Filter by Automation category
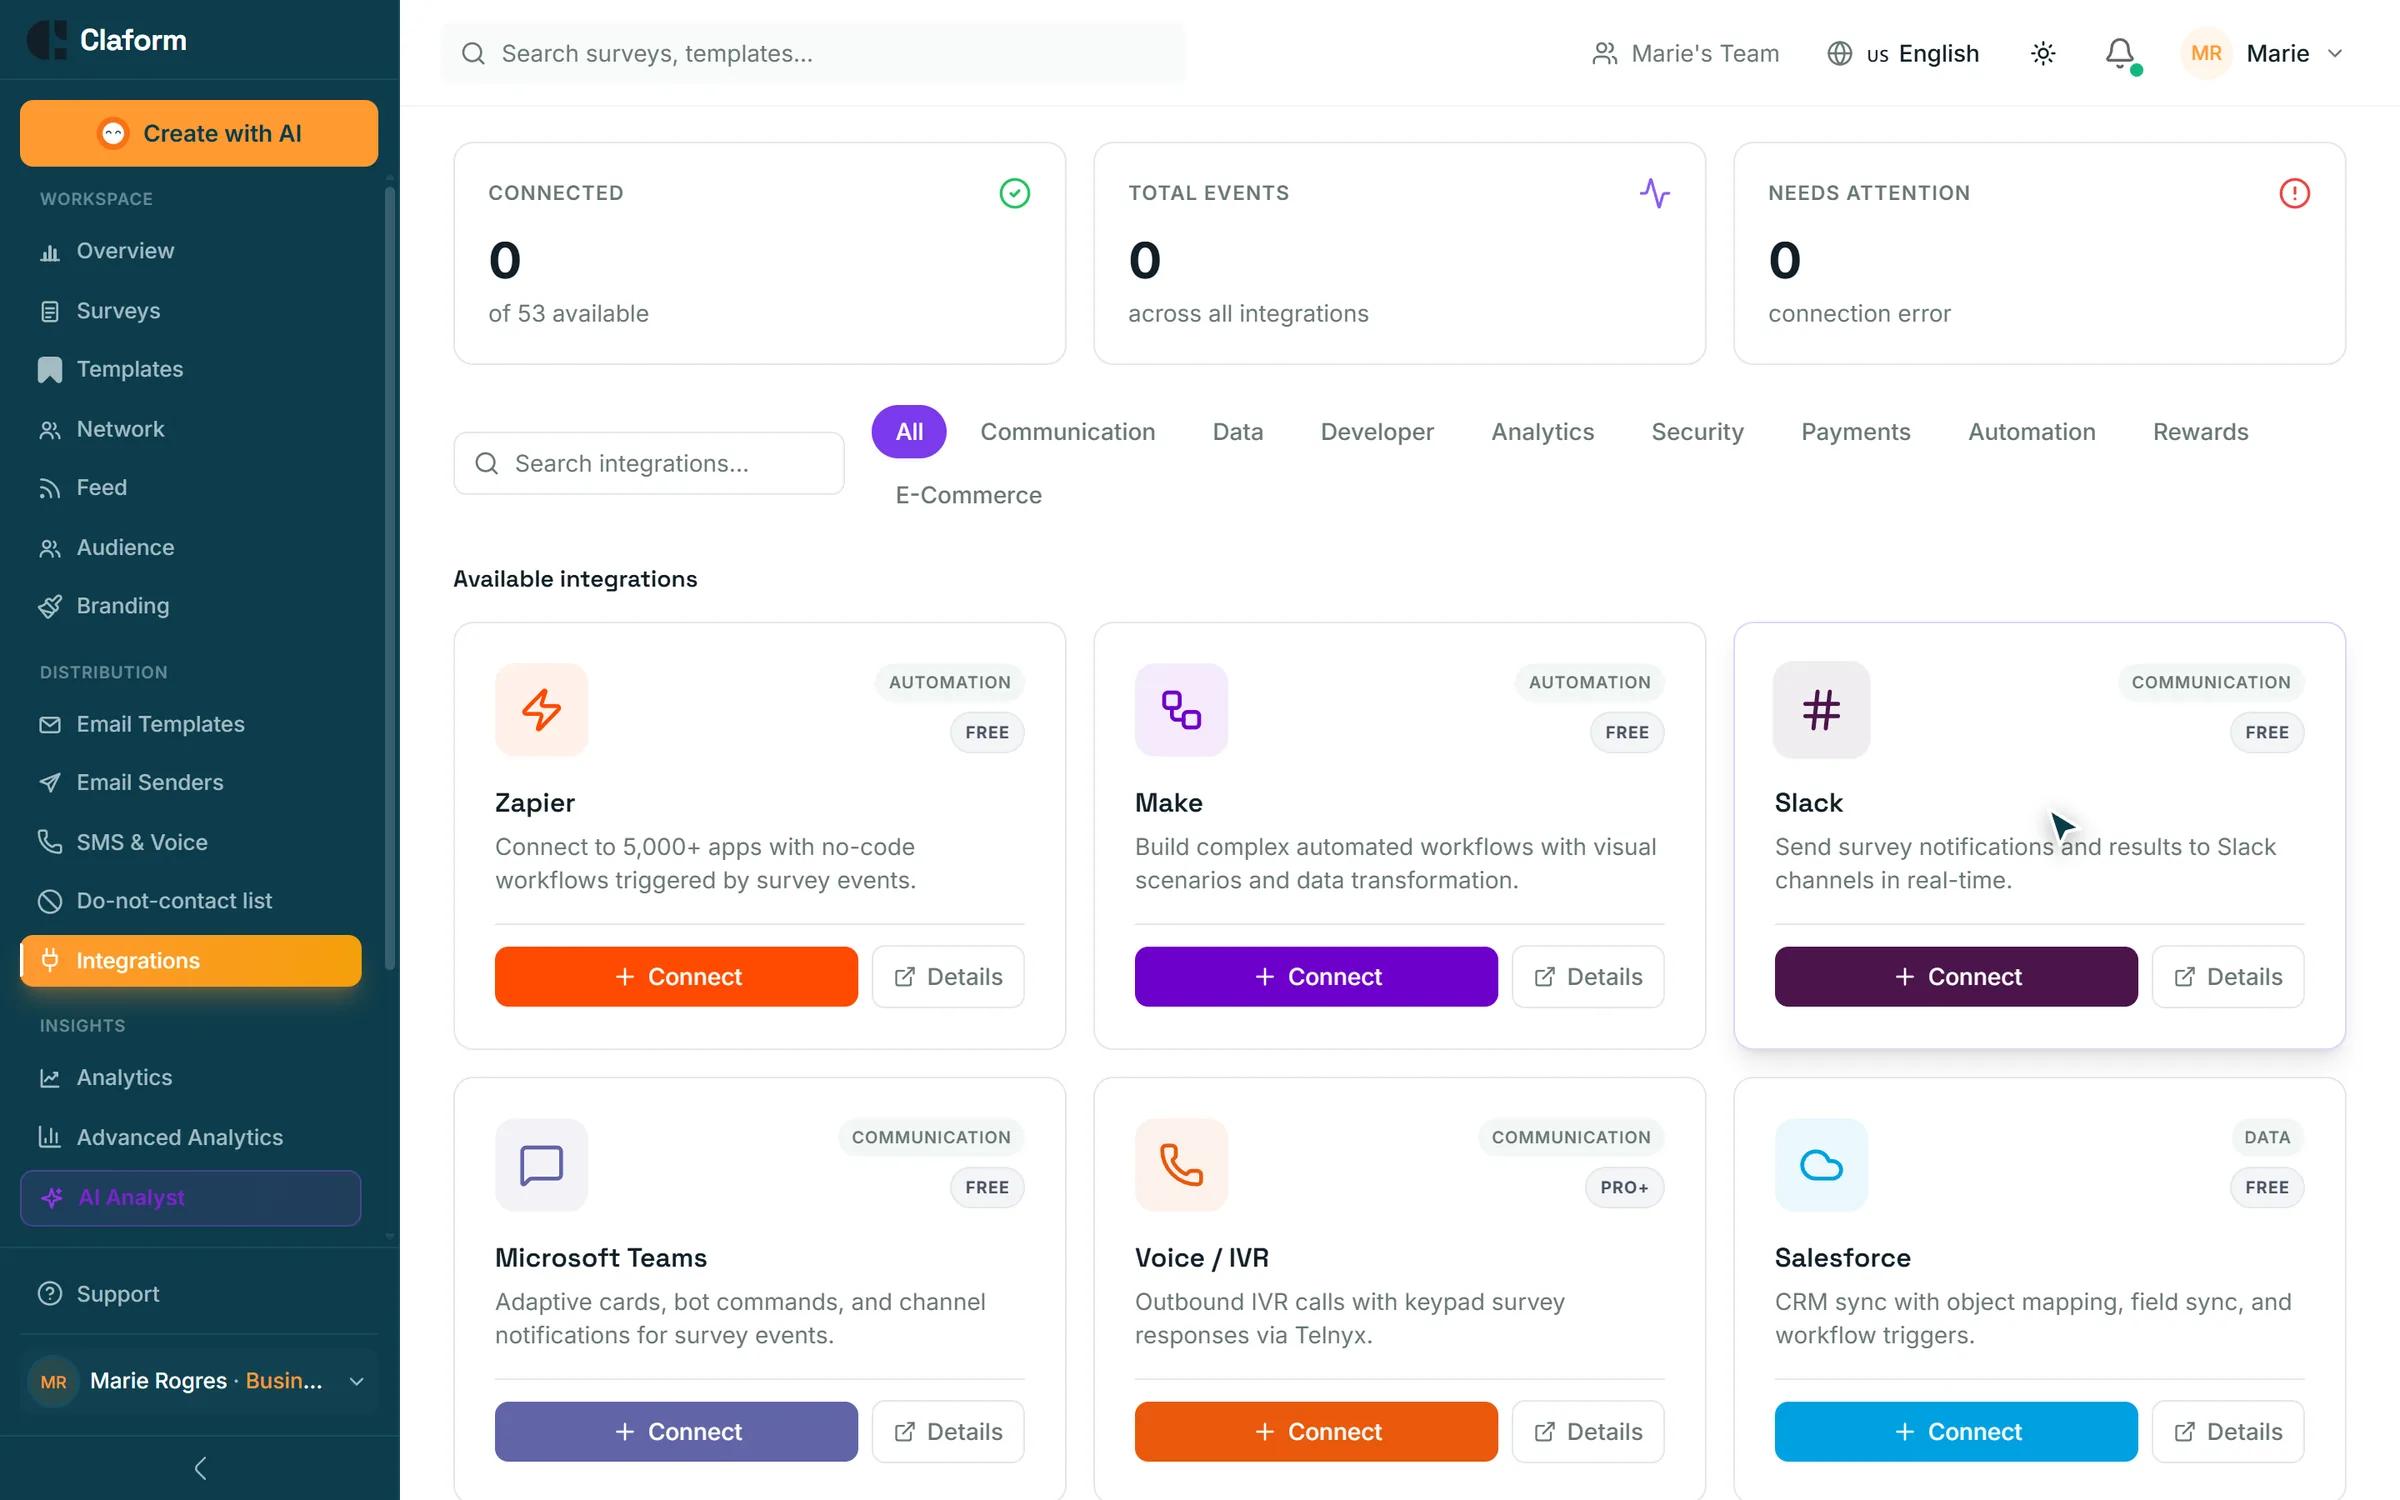Screen dimensions: 2400x1500 [x=2031, y=432]
